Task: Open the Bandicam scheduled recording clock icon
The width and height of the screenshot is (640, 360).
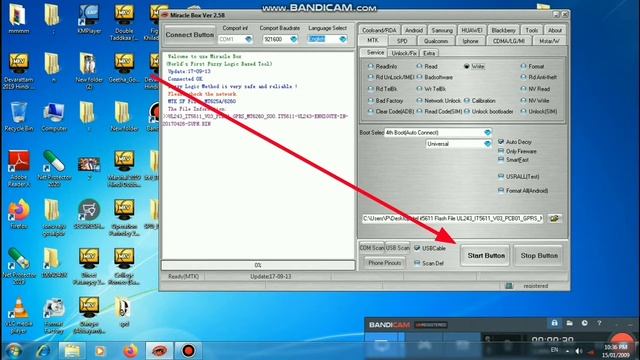Action: point(584,323)
